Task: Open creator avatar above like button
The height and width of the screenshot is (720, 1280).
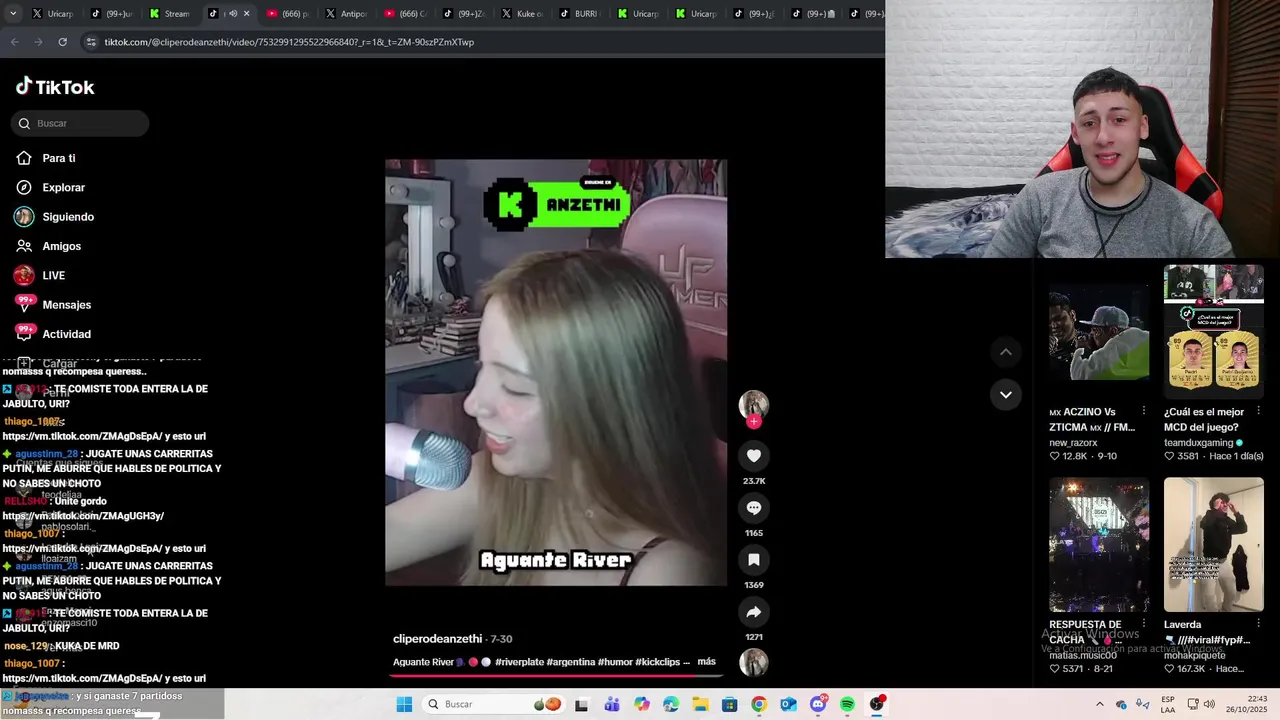Action: [754, 404]
